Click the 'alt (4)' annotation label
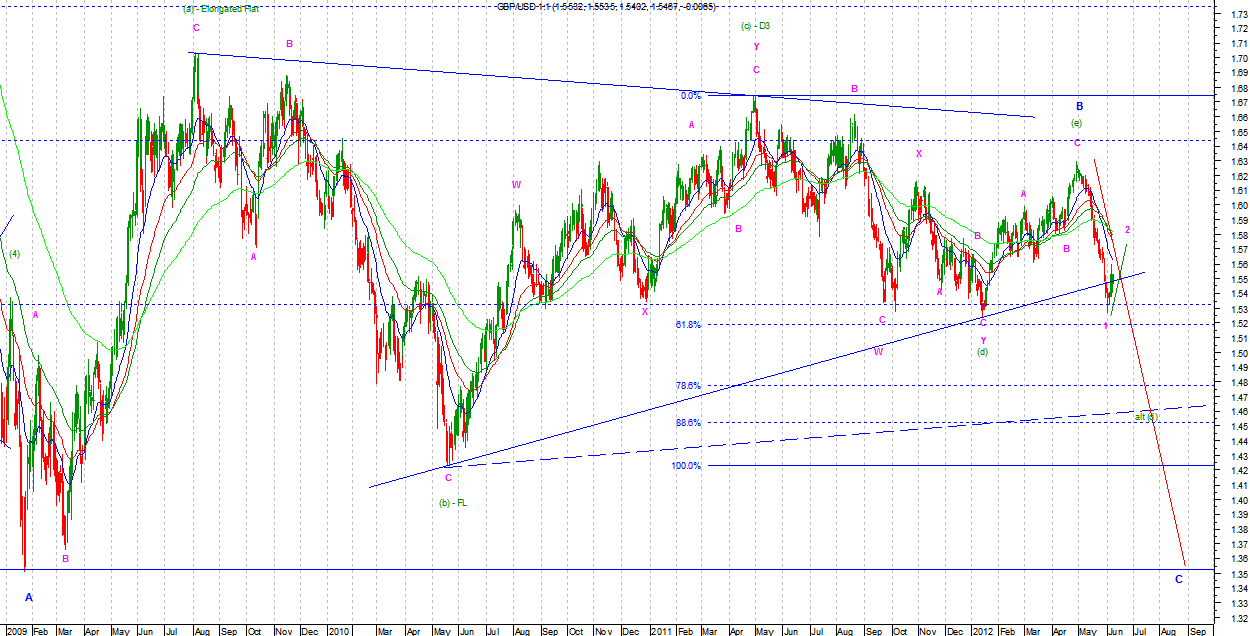 (1146, 416)
